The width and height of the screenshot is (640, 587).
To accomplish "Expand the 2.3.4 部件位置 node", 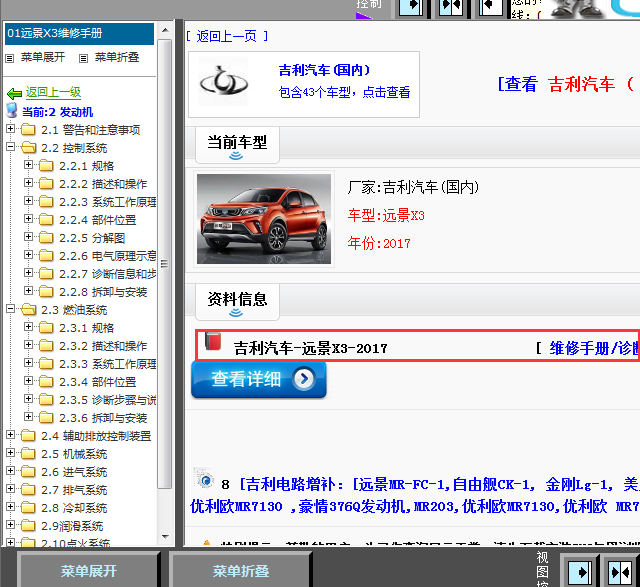I will coord(29,380).
